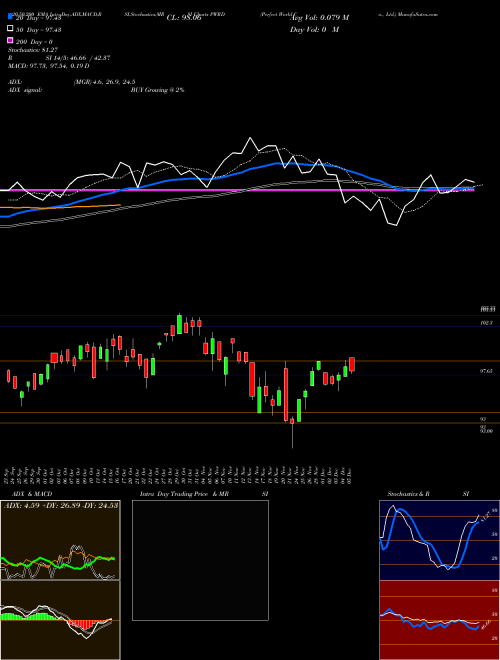Screen dimensions: 500x660
Task: Click the tallest green candlestick near the peak
Action: [180, 324]
